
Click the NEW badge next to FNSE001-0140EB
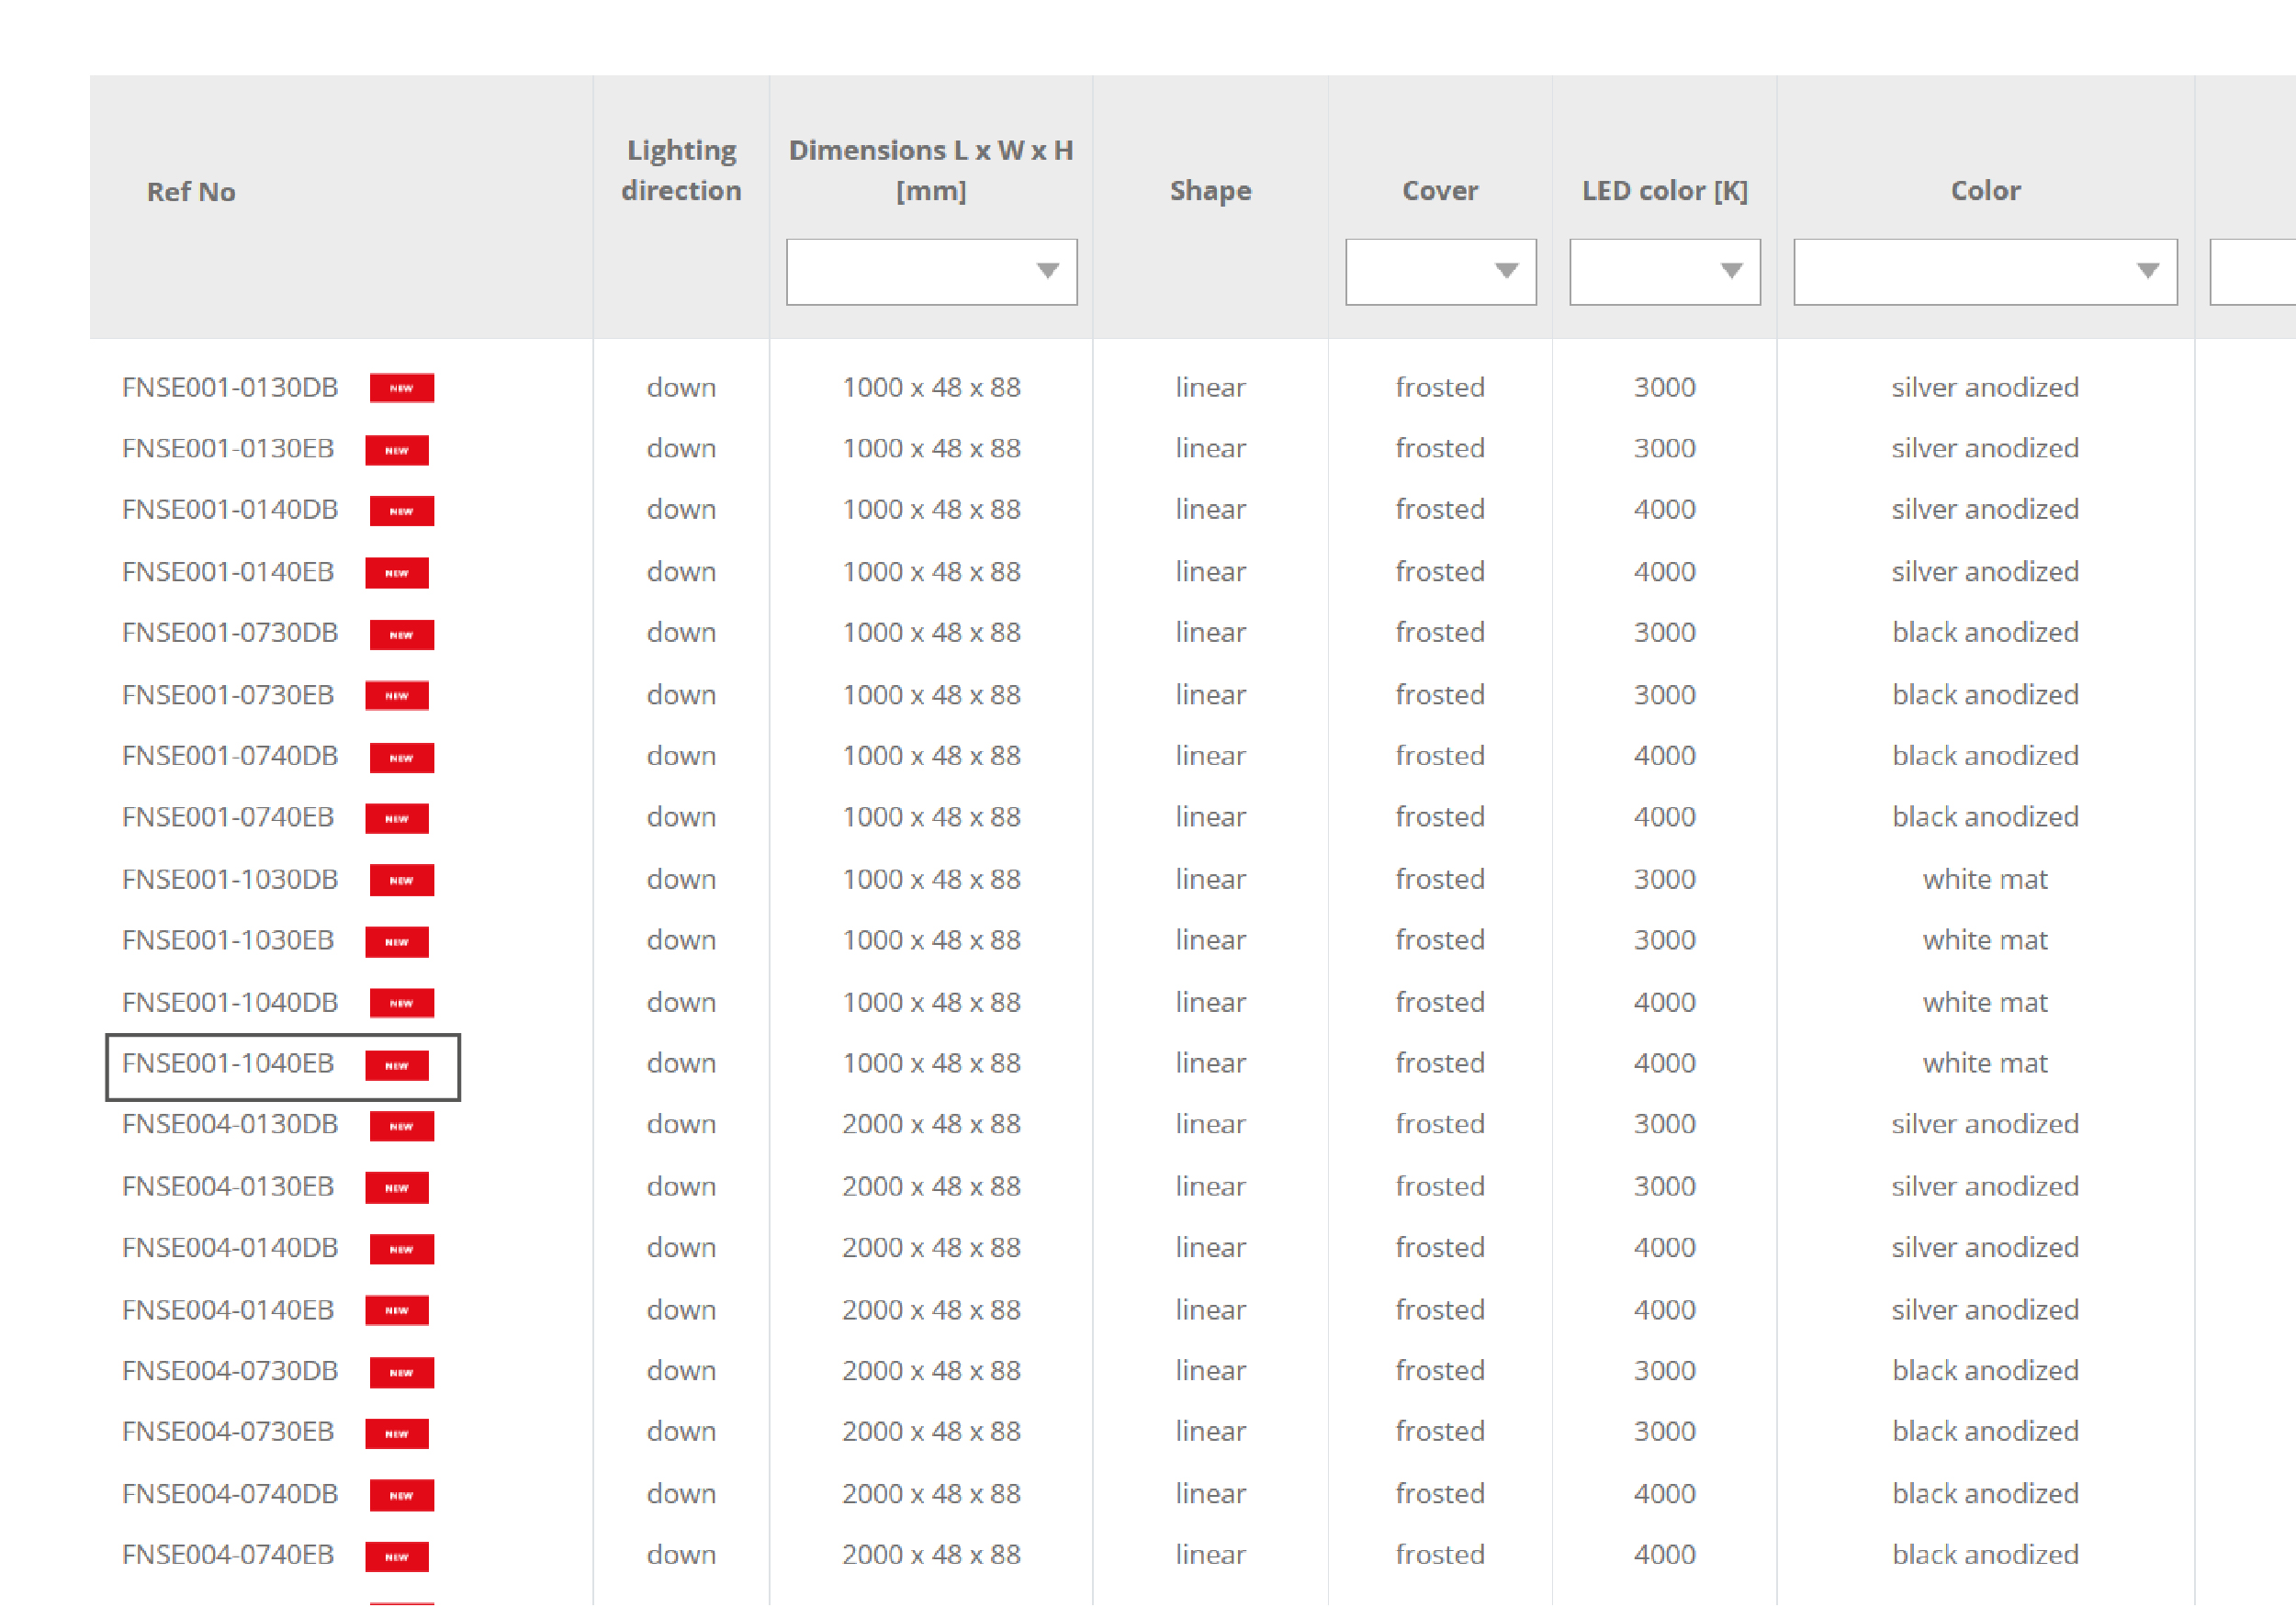tap(397, 573)
